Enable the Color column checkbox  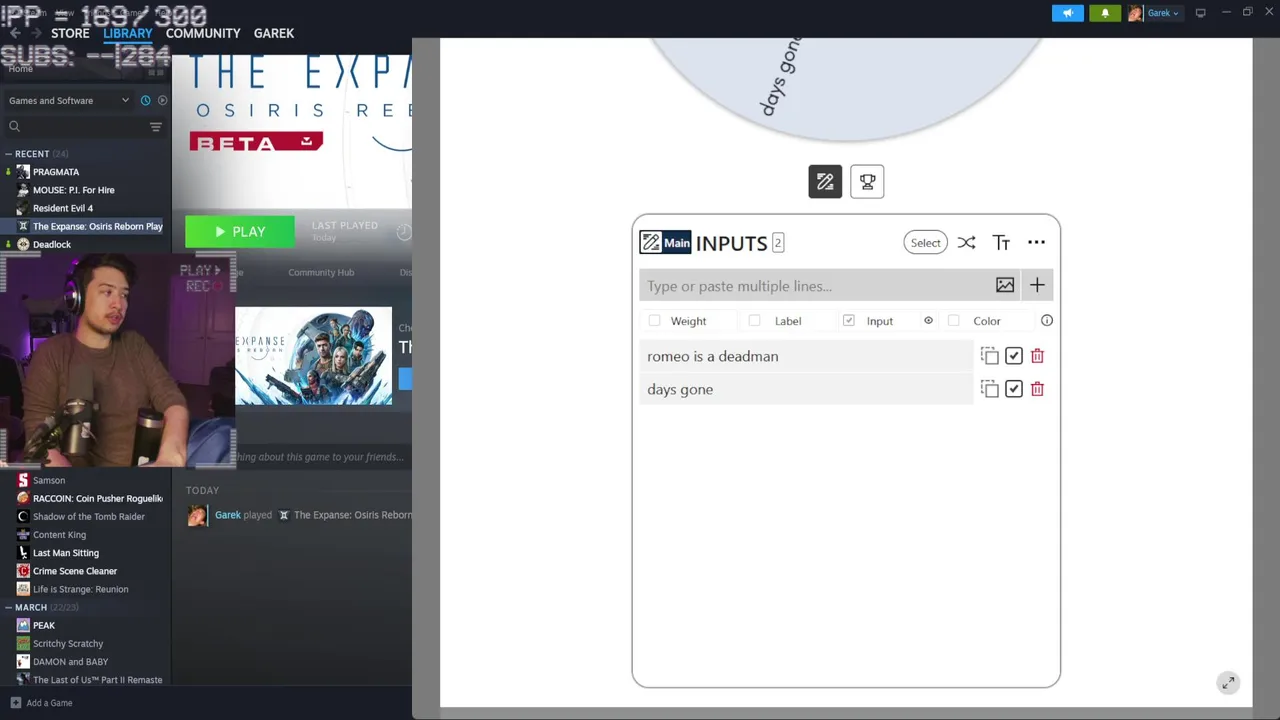(953, 321)
